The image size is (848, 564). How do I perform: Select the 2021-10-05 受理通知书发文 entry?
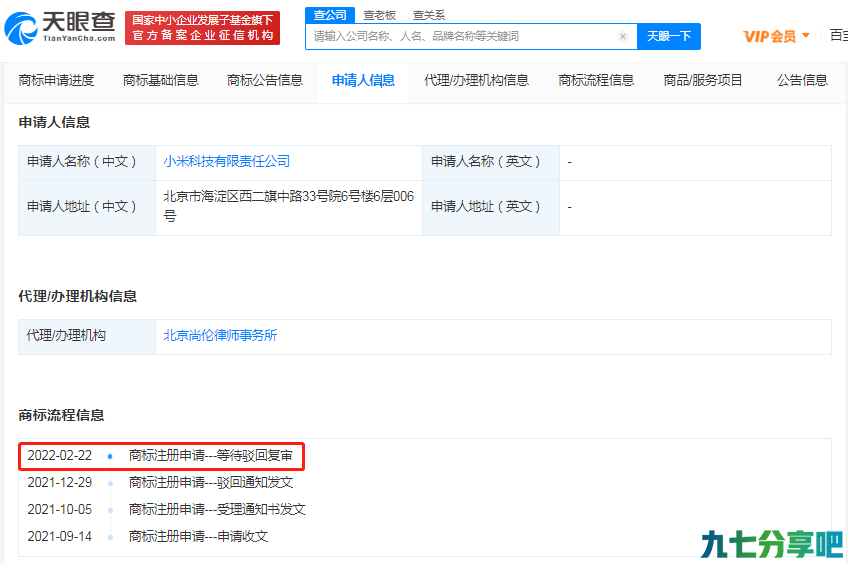(x=167, y=509)
